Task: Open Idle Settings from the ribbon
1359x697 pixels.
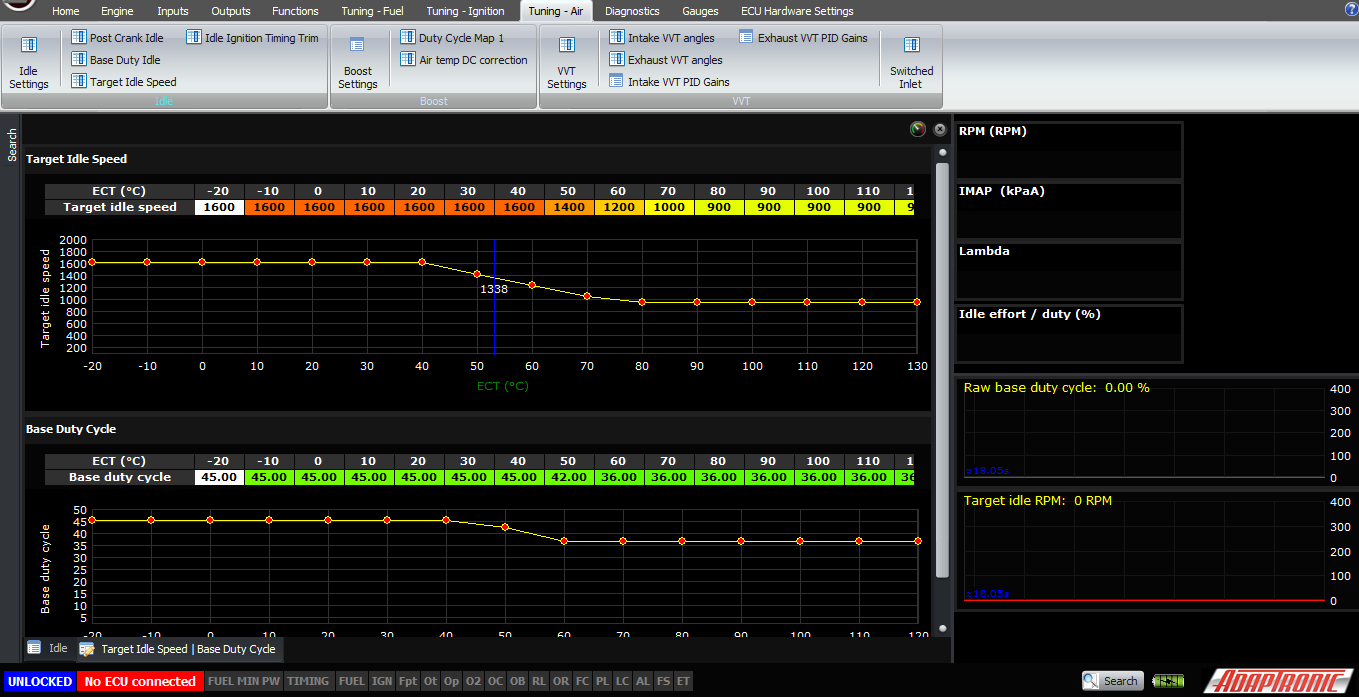Action: pyautogui.click(x=29, y=62)
